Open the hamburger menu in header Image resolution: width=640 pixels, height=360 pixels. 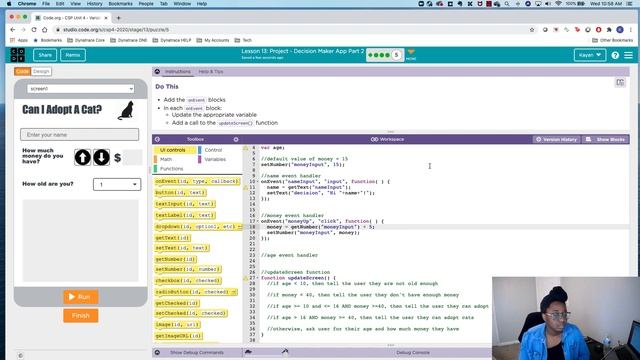[x=628, y=55]
